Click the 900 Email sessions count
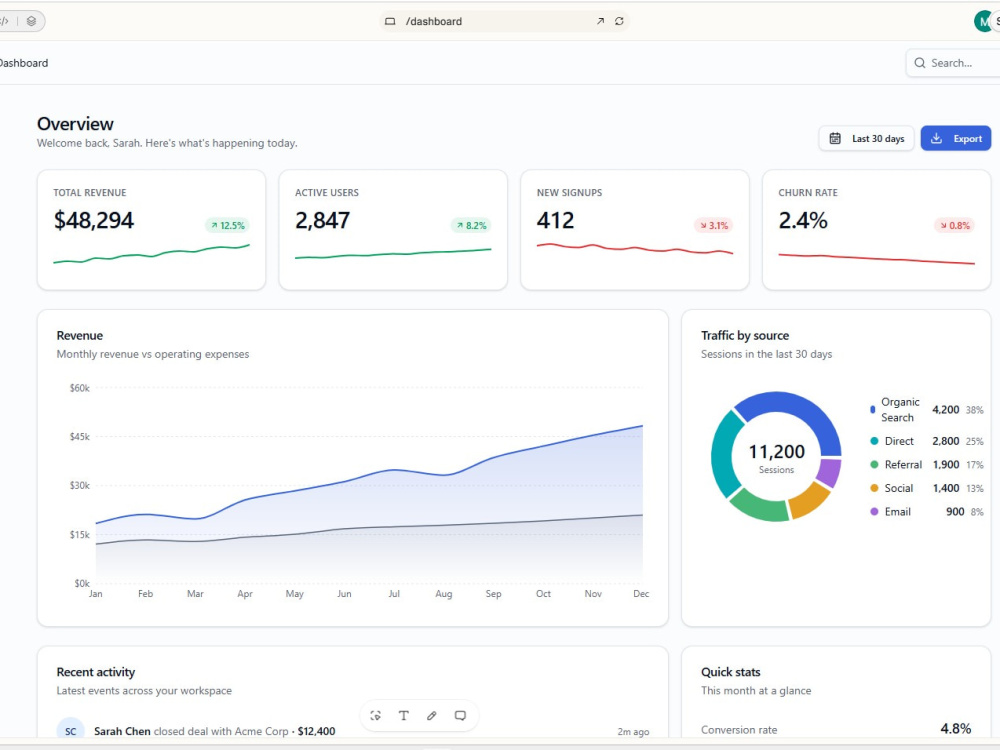 (955, 511)
